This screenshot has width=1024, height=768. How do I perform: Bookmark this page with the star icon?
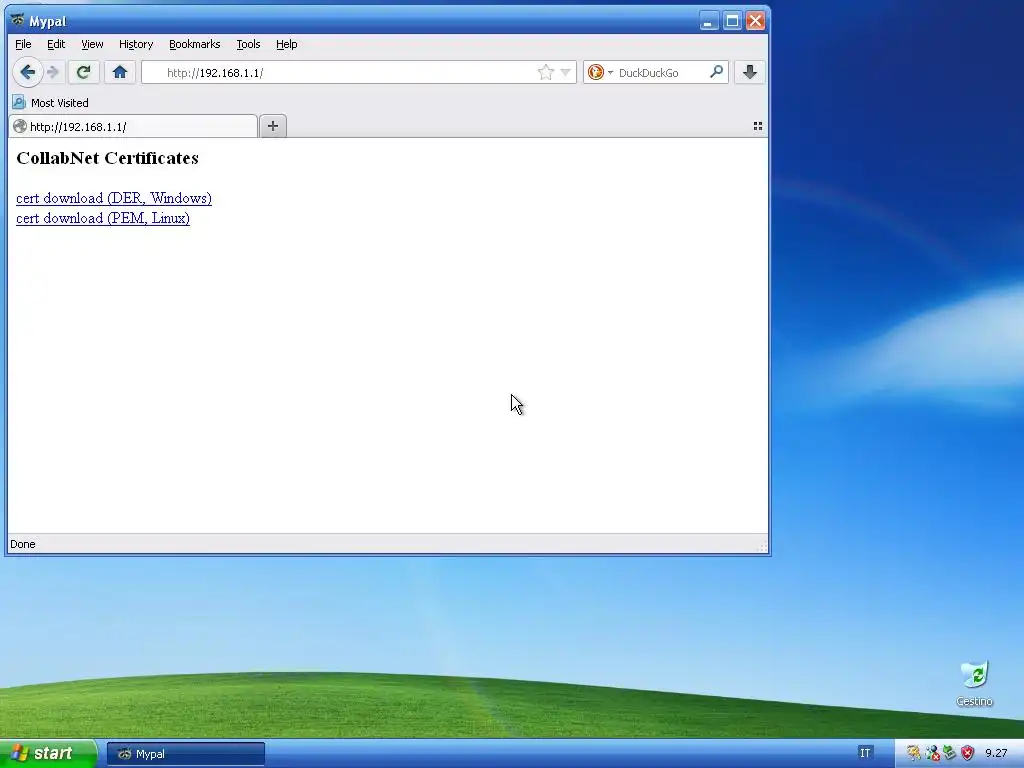coord(546,72)
